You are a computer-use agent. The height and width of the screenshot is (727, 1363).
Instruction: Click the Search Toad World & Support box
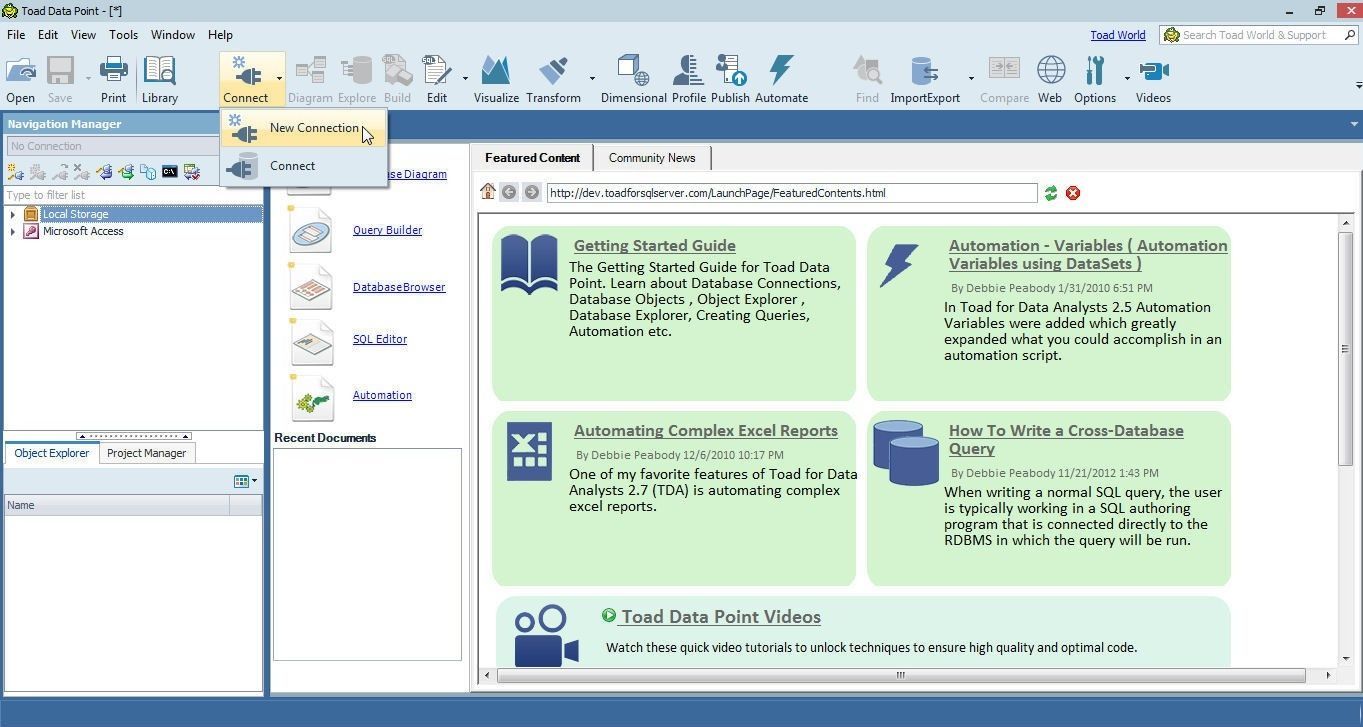coord(1260,35)
